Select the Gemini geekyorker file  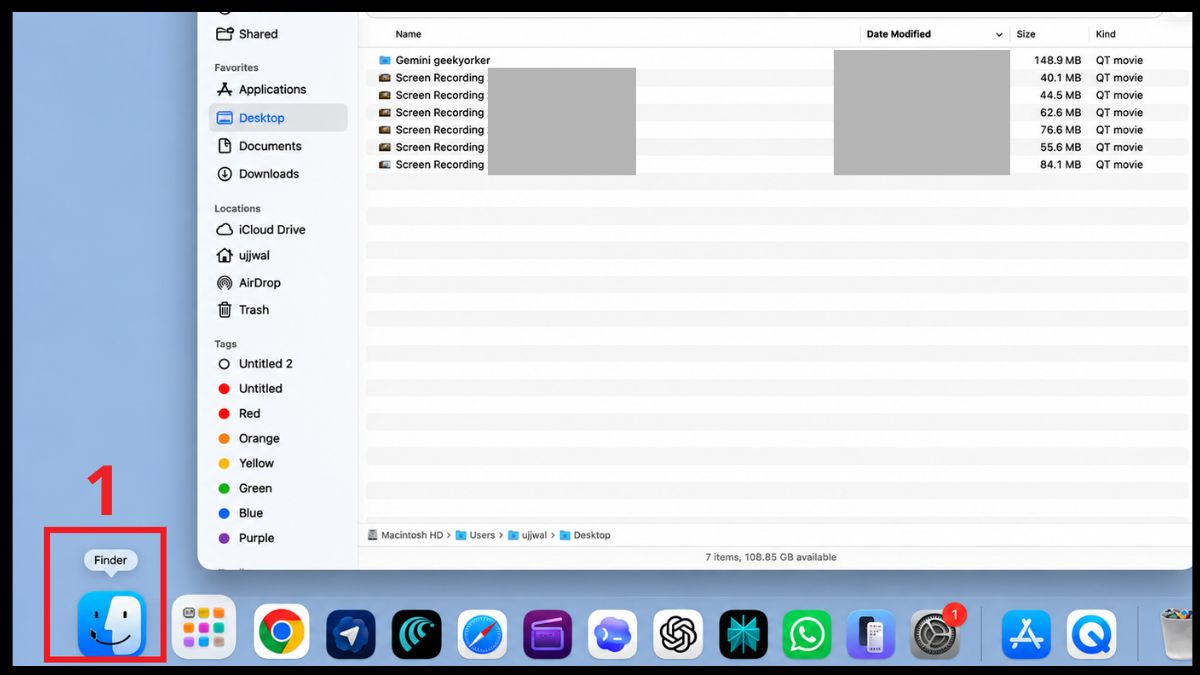[778, 60]
